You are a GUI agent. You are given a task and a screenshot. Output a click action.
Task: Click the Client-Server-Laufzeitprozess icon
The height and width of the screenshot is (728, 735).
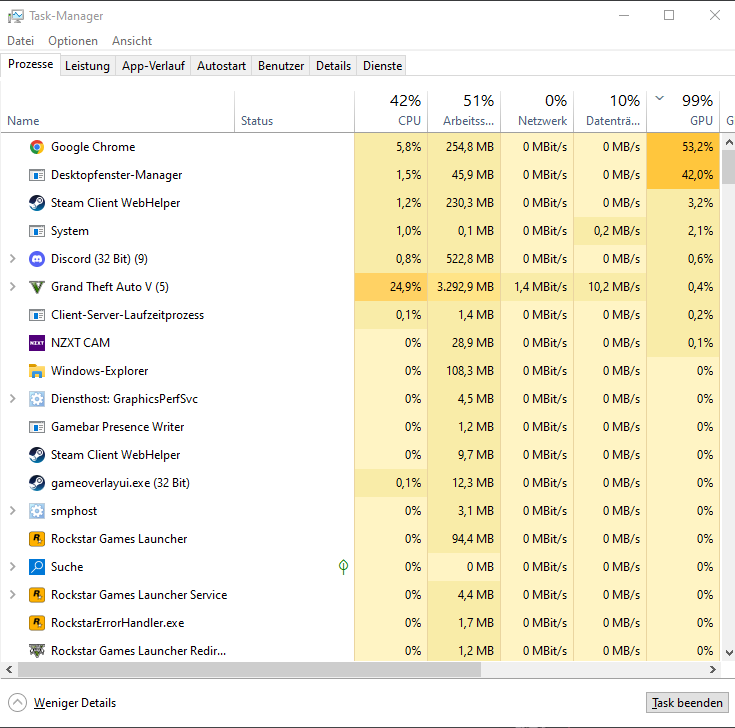(37, 315)
